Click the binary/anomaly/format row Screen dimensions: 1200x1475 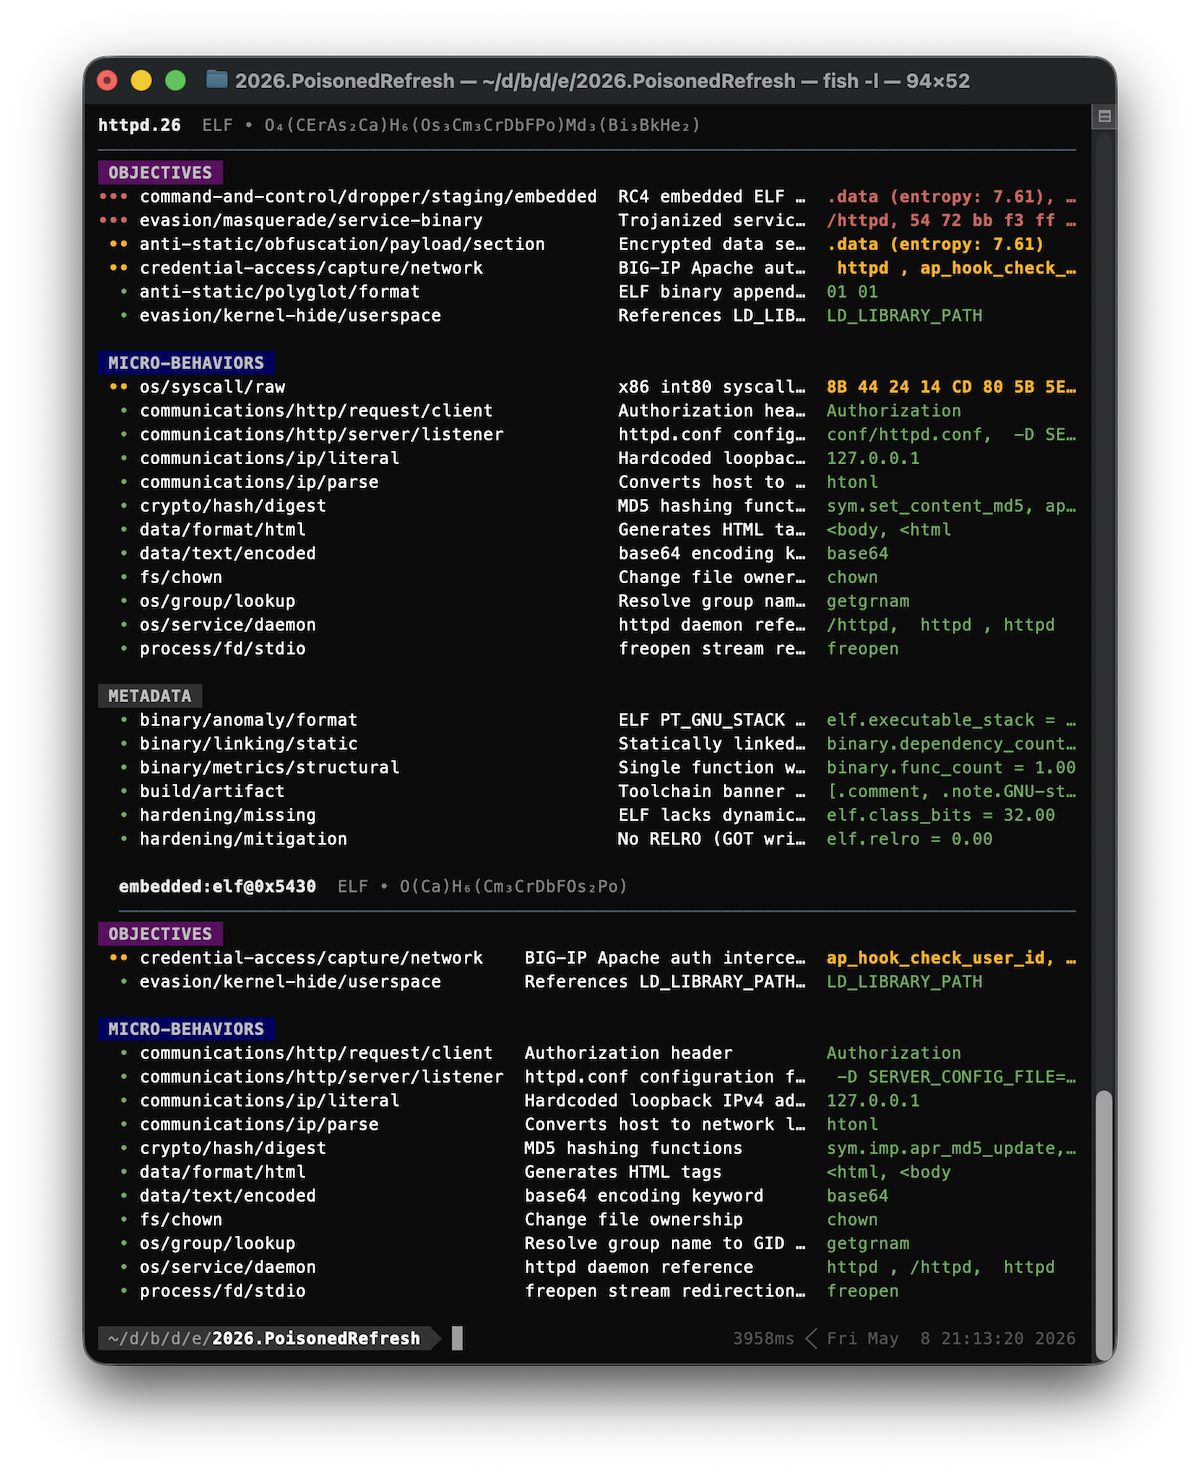pos(587,720)
